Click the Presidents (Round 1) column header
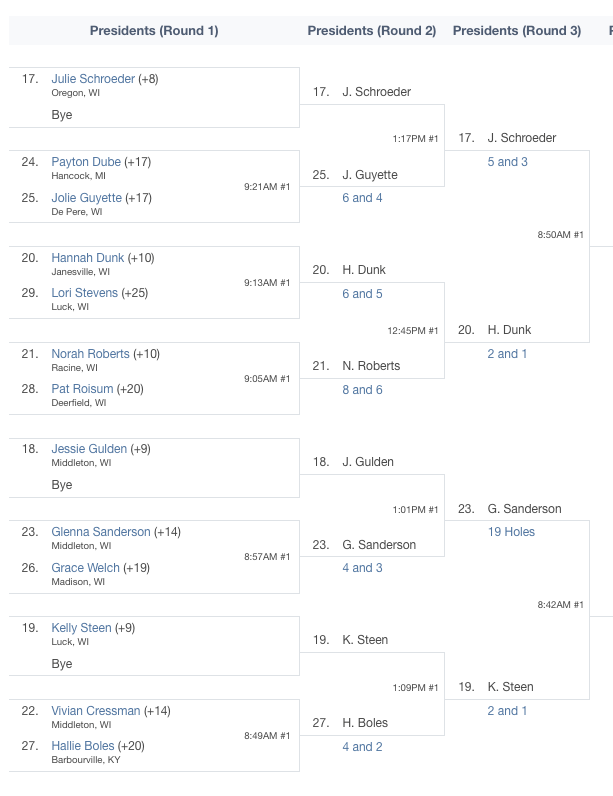Screen dimensions: 613x796 (154, 30)
